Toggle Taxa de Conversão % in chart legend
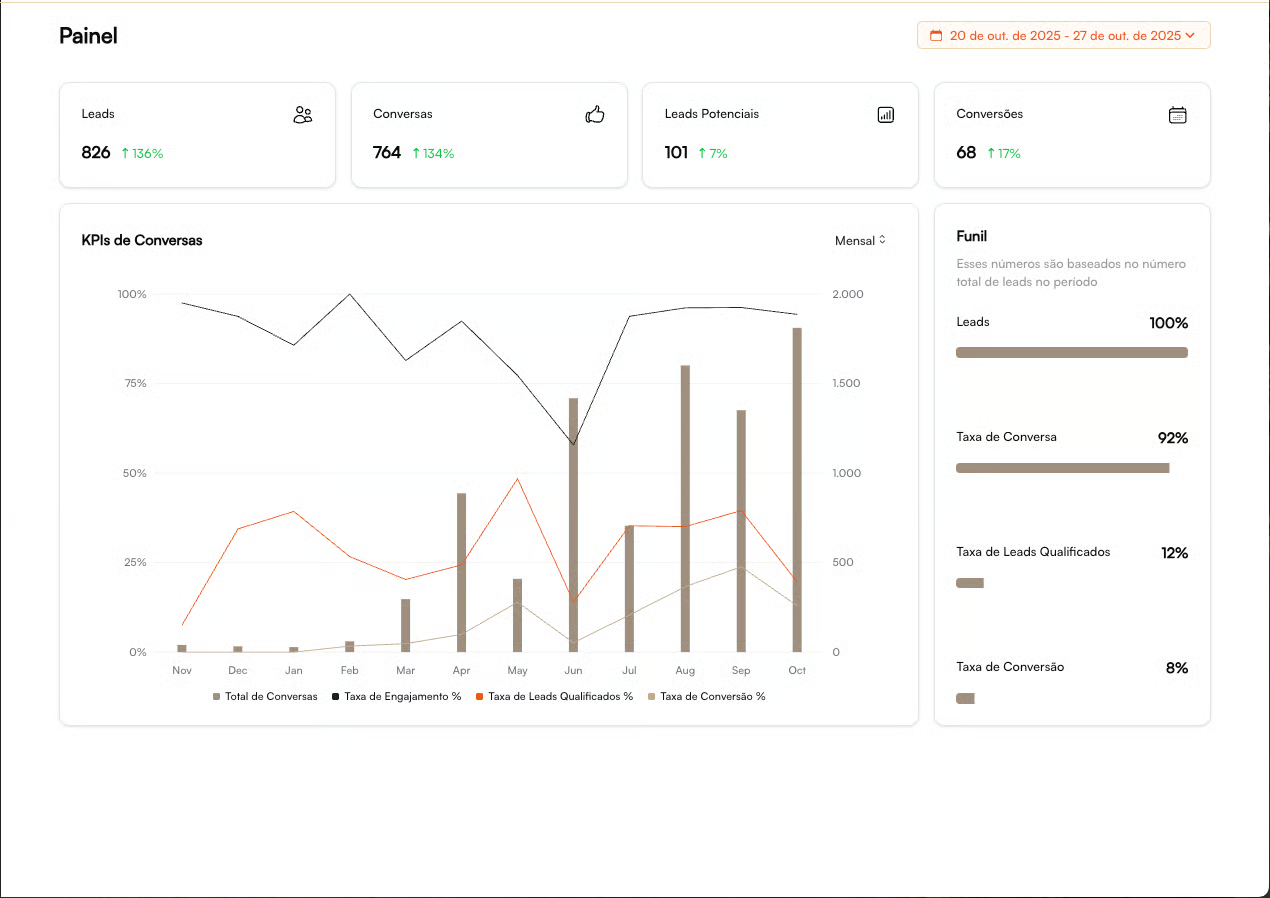1270x898 pixels. click(706, 697)
